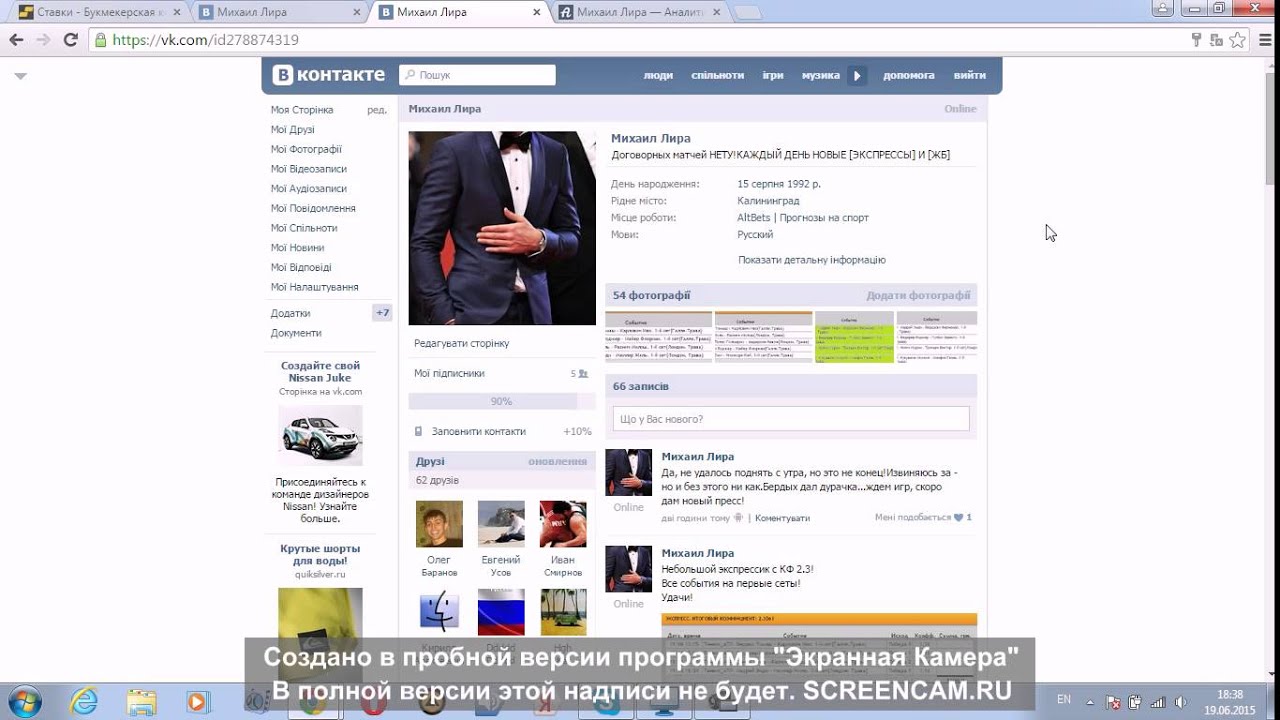Open the спільноти header menu

(x=717, y=75)
